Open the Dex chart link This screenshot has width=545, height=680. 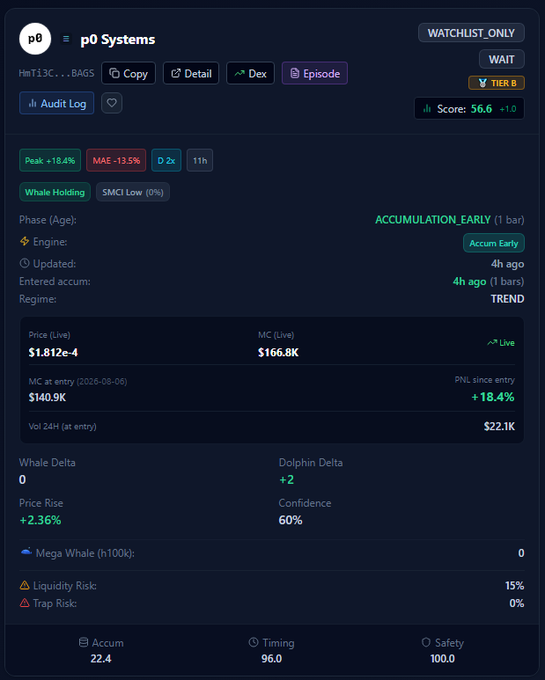[x=250, y=73]
